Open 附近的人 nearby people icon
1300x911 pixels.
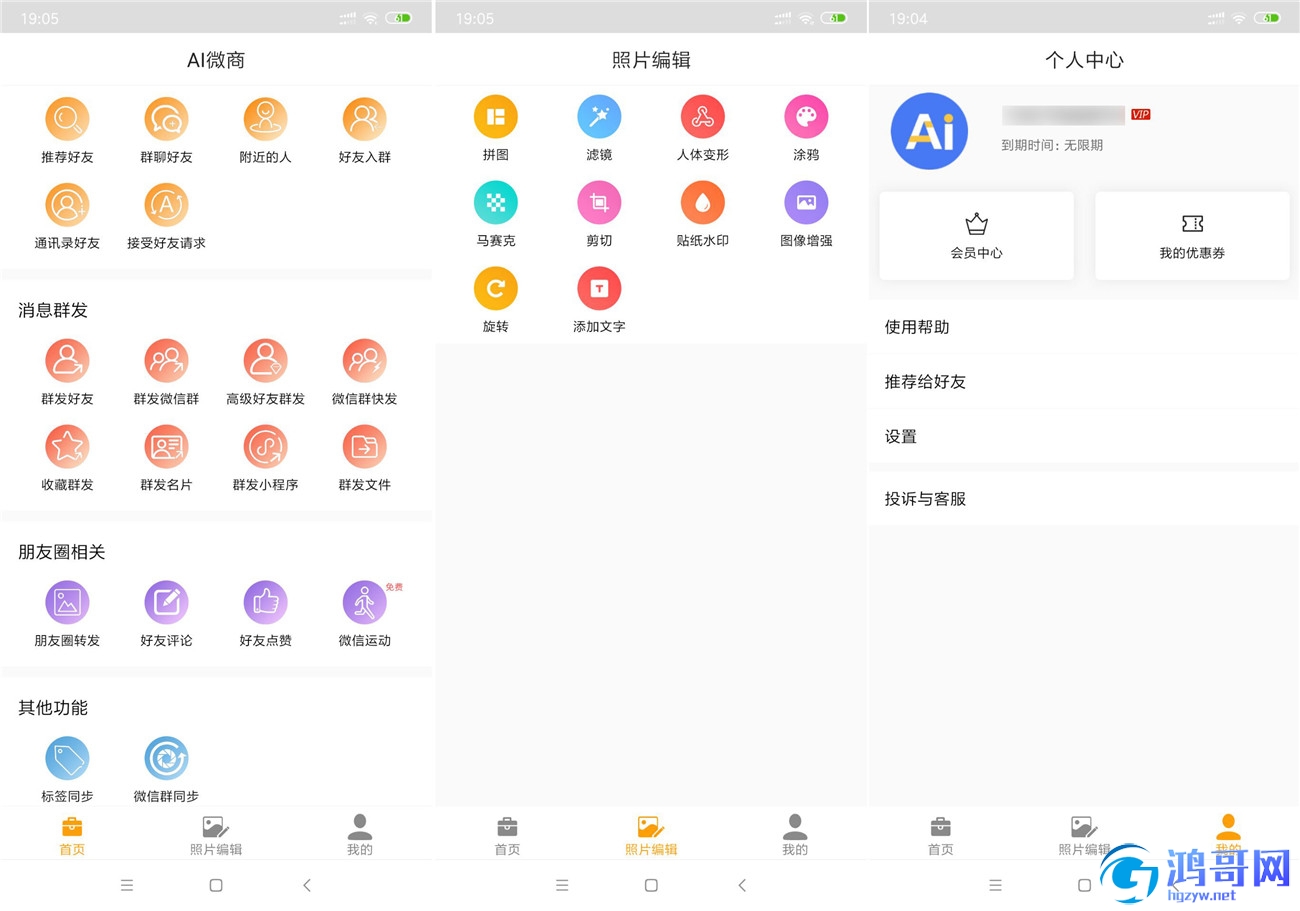point(265,119)
